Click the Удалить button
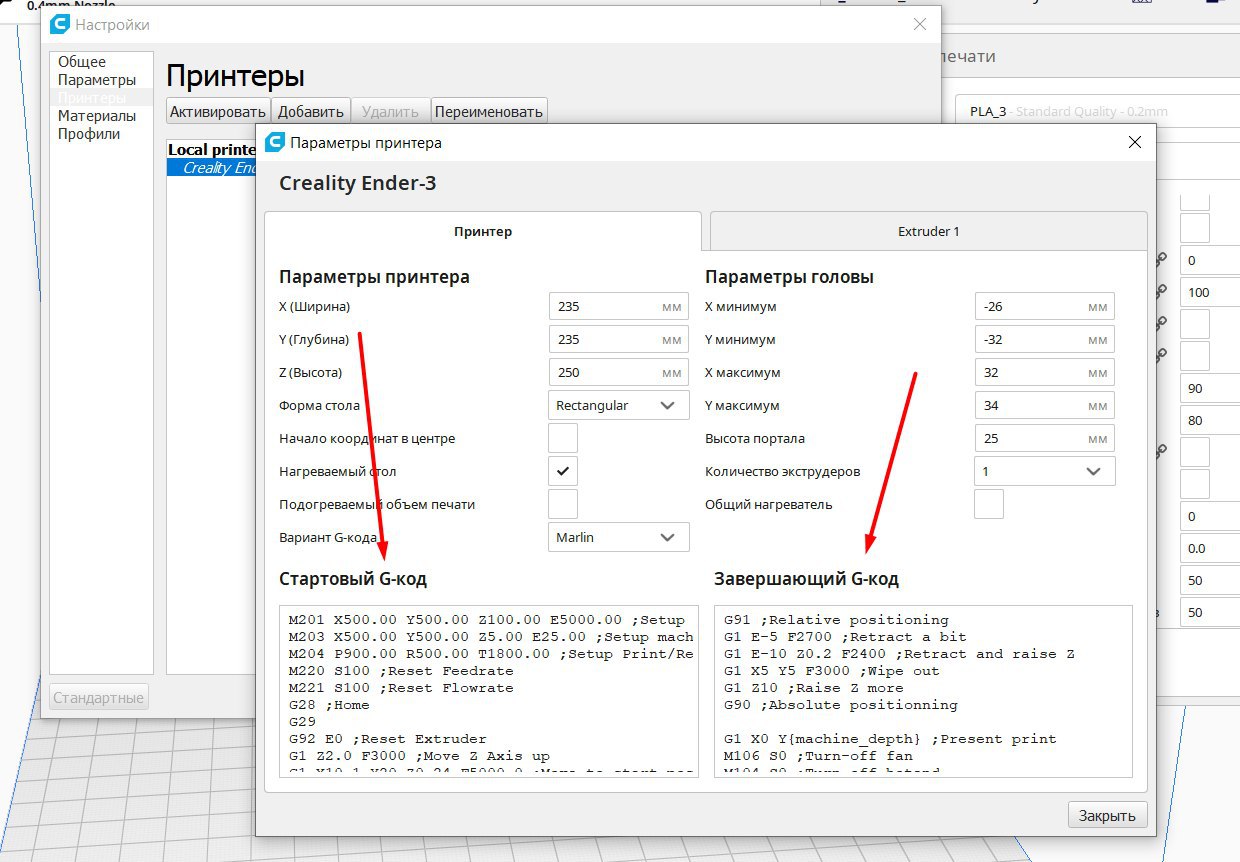 pyautogui.click(x=390, y=111)
